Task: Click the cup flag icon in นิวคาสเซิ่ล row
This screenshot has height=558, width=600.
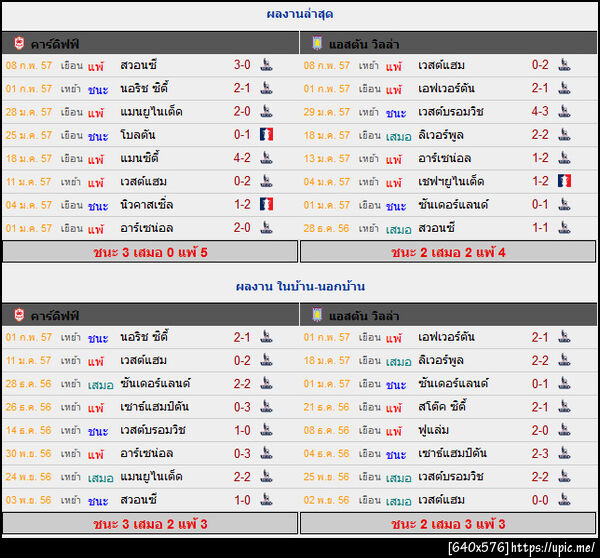Action: tap(266, 204)
